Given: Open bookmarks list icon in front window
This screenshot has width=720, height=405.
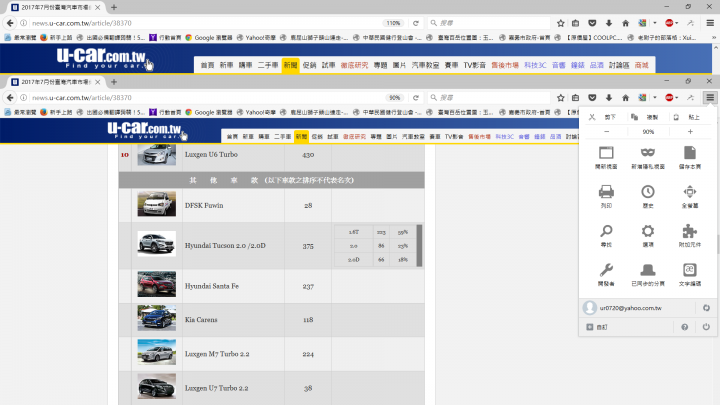Looking at the screenshot, I should [575, 97].
